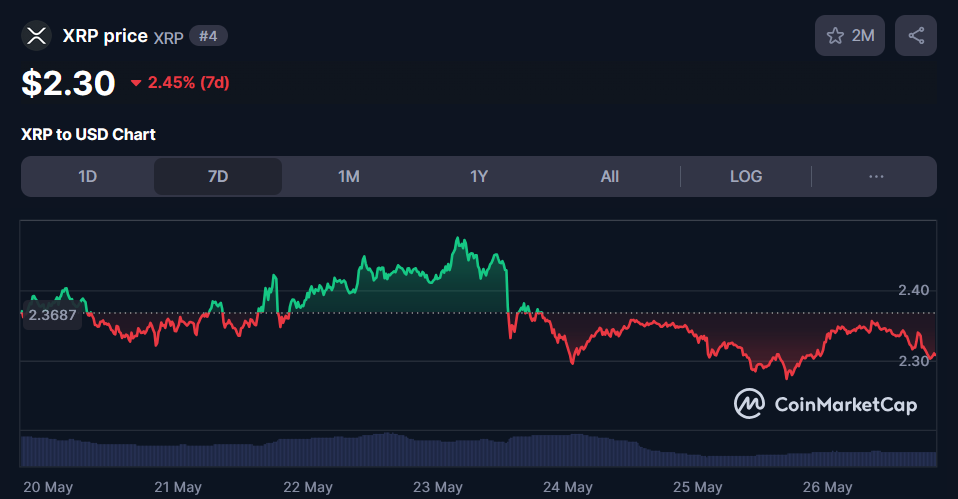Open the more options ellipsis menu
This screenshot has width=958, height=499.
click(x=876, y=177)
